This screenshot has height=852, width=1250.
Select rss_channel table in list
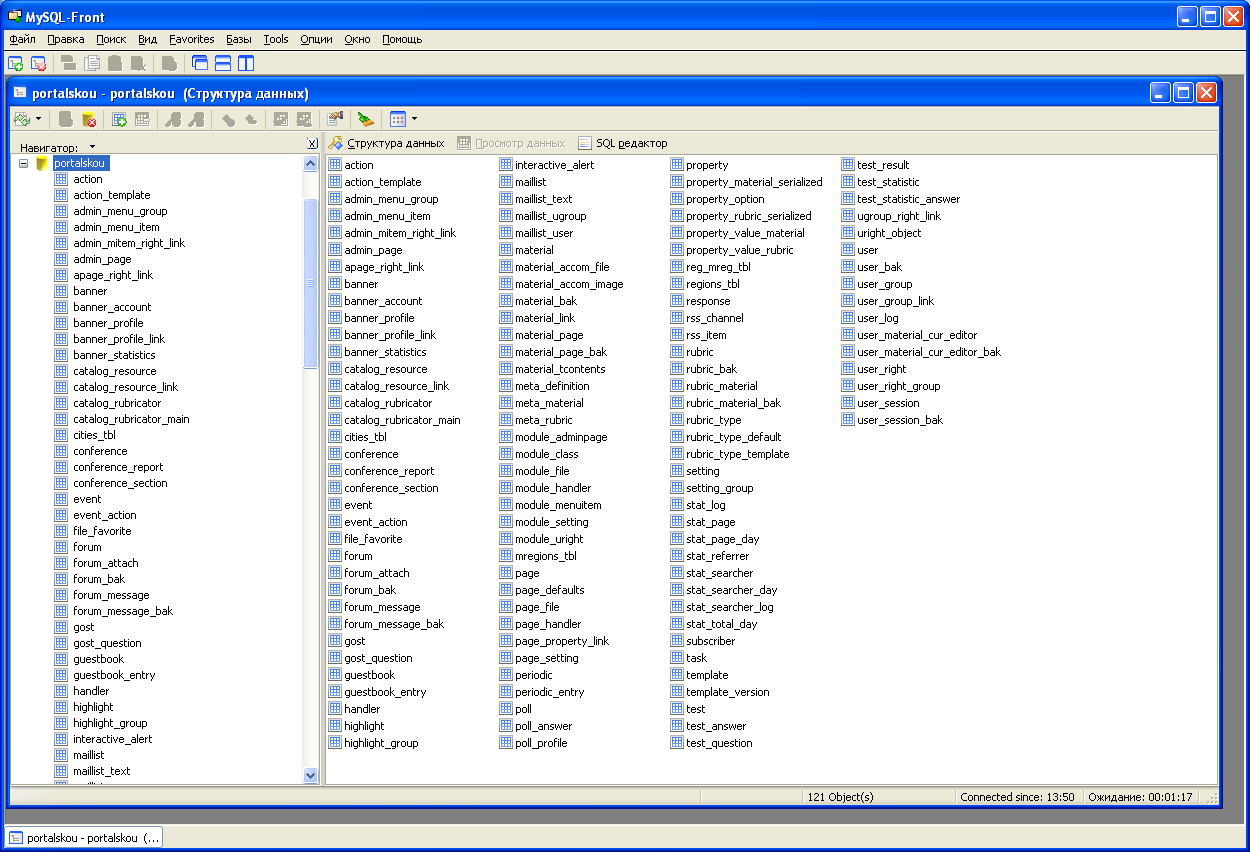pos(715,318)
